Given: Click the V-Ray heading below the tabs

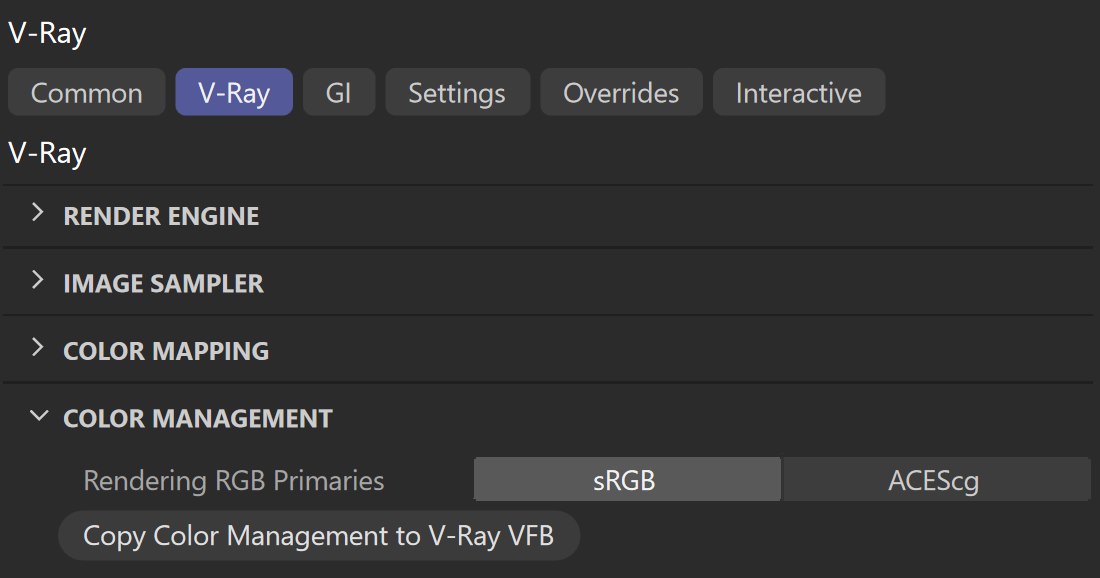Looking at the screenshot, I should [47, 153].
